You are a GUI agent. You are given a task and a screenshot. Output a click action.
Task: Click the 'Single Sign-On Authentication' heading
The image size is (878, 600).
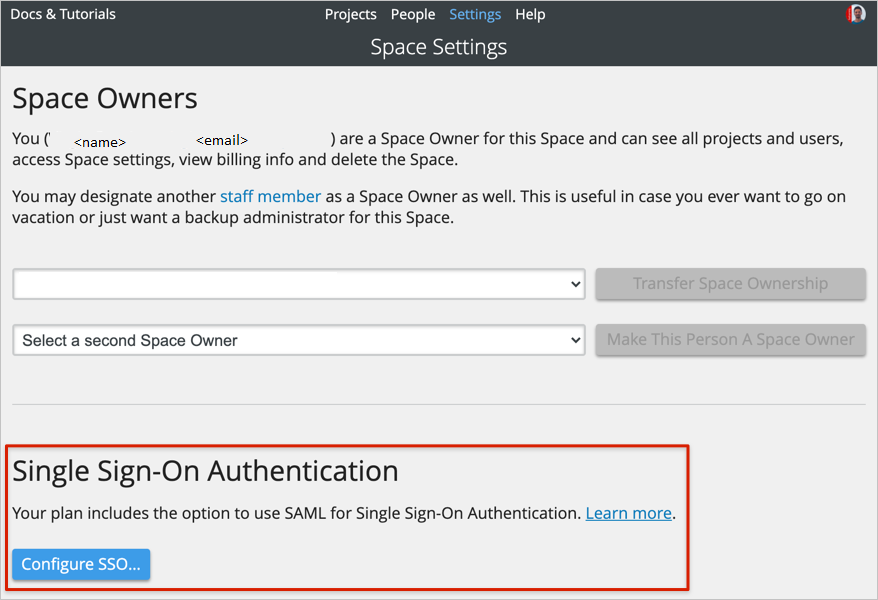[x=204, y=470]
